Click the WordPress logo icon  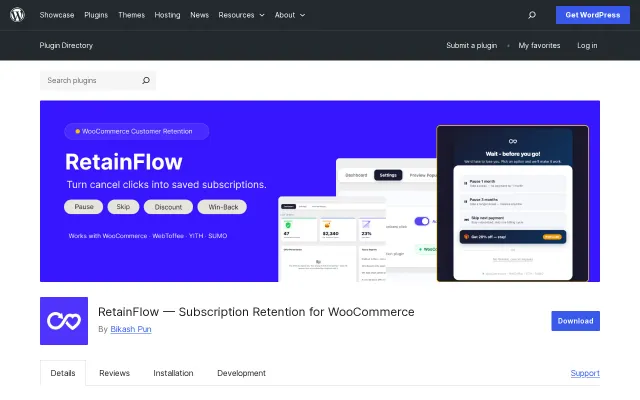[17, 15]
